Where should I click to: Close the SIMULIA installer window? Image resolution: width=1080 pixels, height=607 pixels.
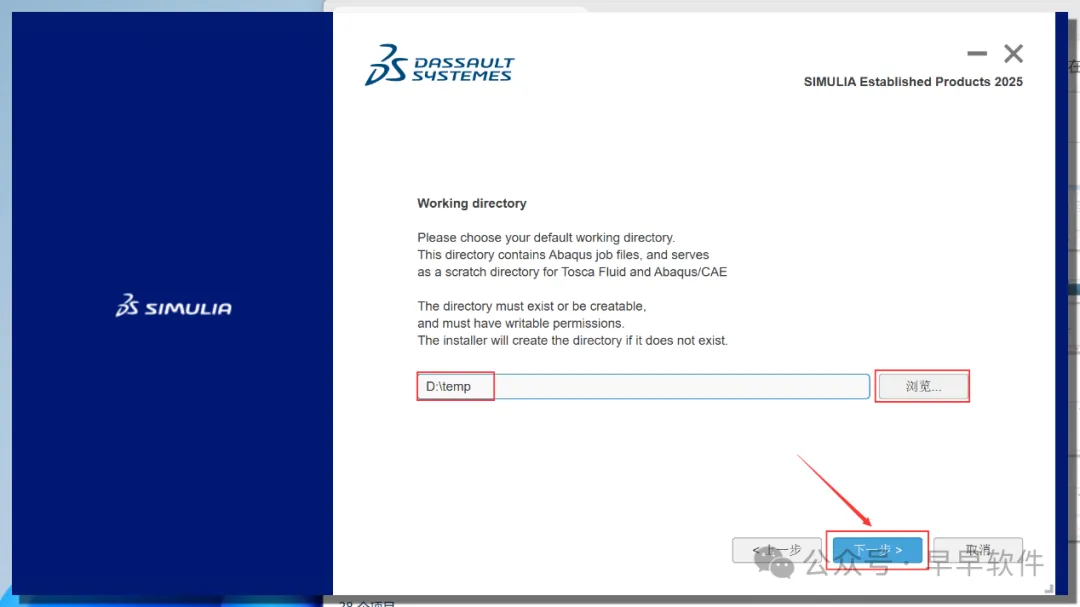(x=1013, y=53)
